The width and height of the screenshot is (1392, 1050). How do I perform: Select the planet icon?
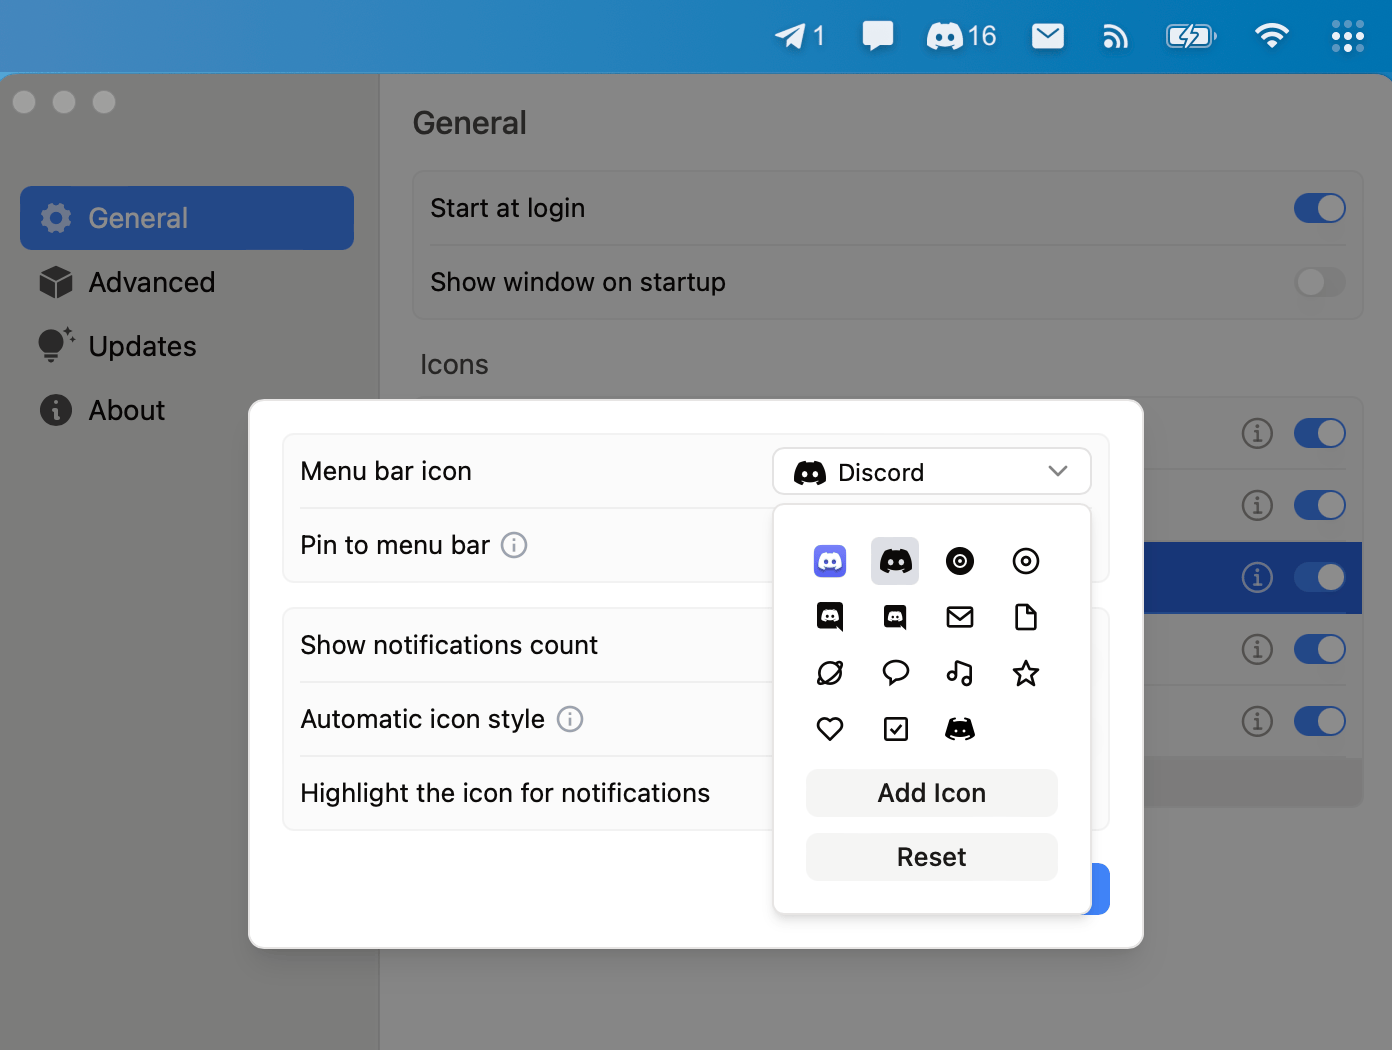tap(830, 673)
